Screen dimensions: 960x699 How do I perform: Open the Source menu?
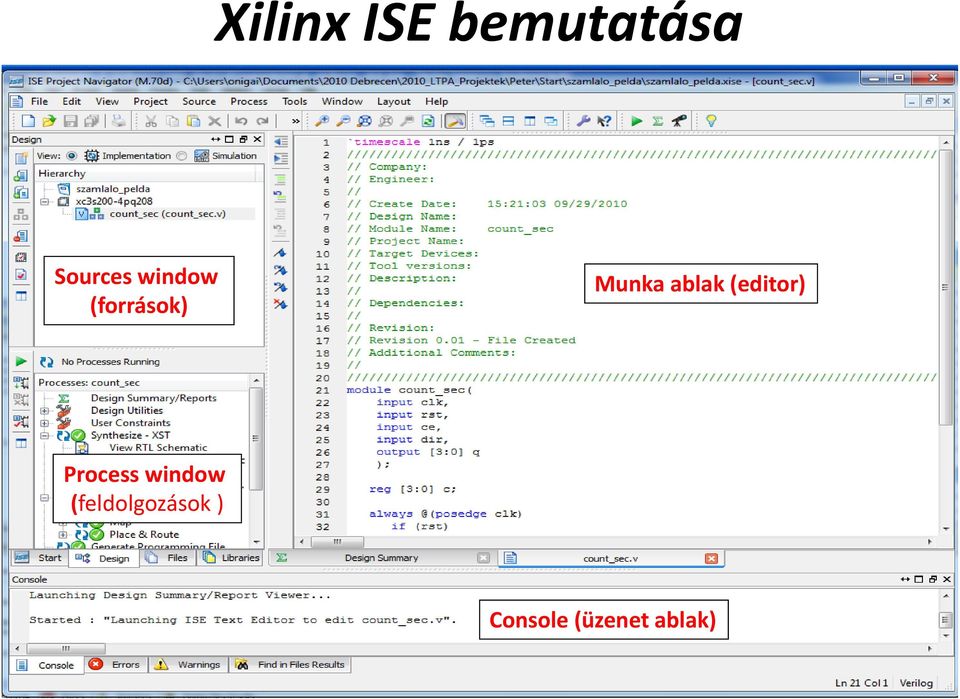[199, 102]
